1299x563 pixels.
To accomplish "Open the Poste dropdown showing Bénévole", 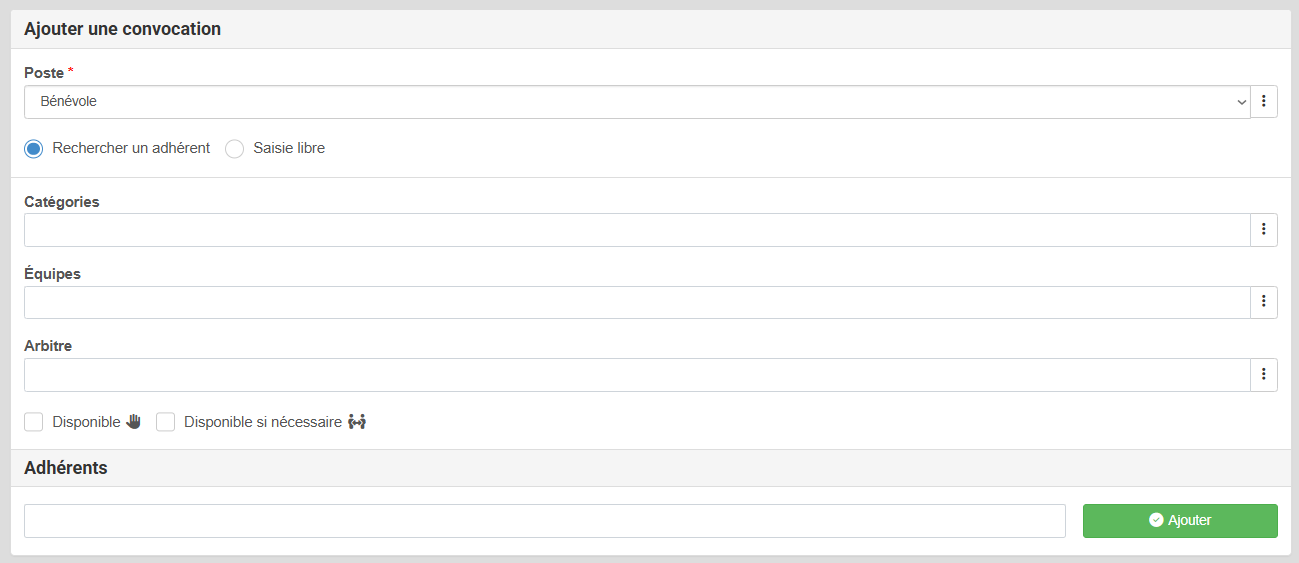I will (x=636, y=102).
